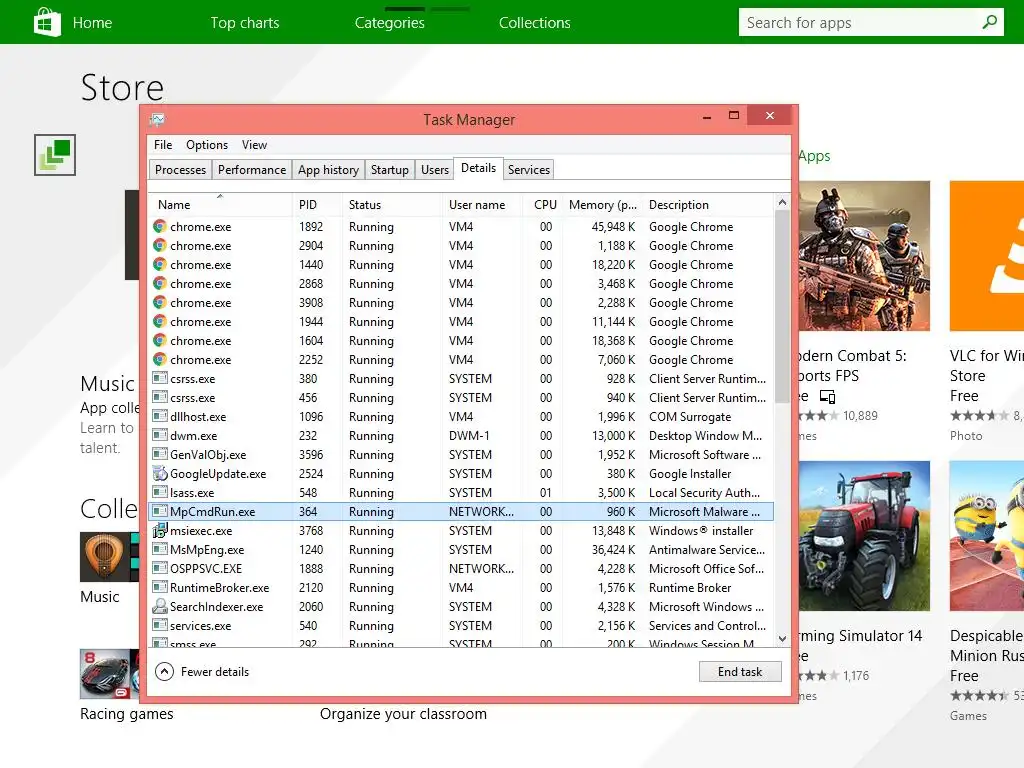Sort by the CPU column header
The width and height of the screenshot is (1024, 768).
(x=542, y=204)
